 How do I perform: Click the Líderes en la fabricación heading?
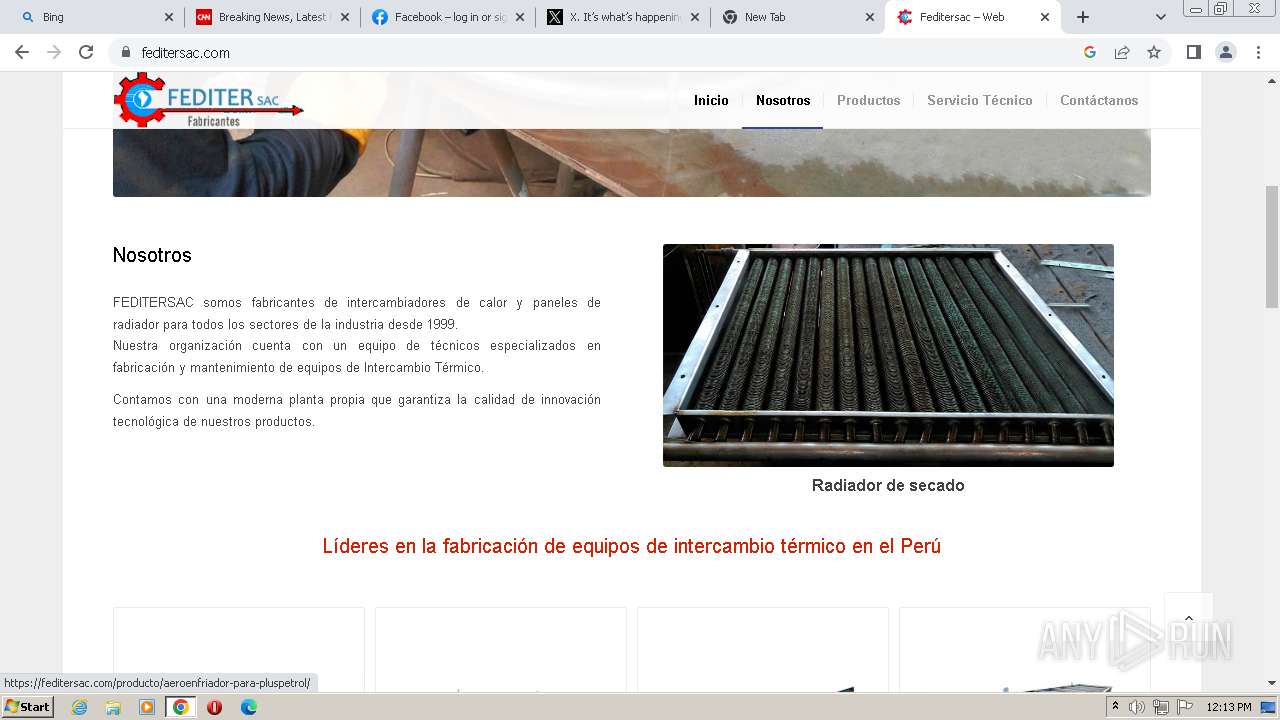point(632,546)
